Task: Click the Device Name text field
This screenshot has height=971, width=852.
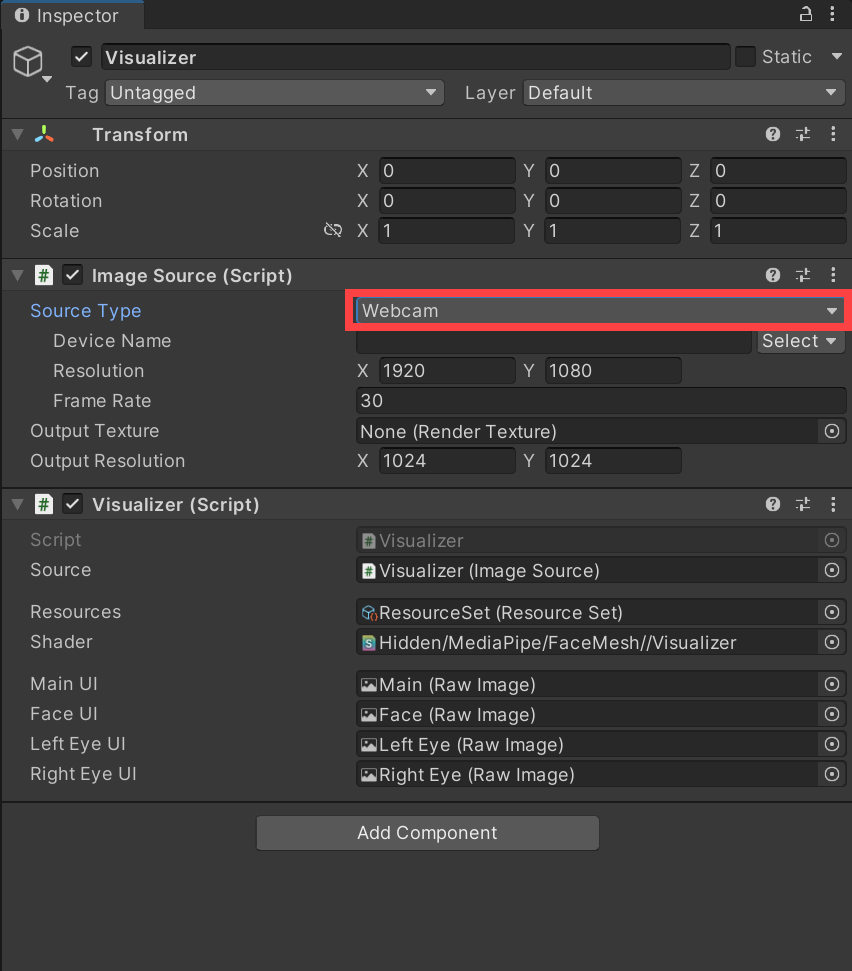Action: 554,341
